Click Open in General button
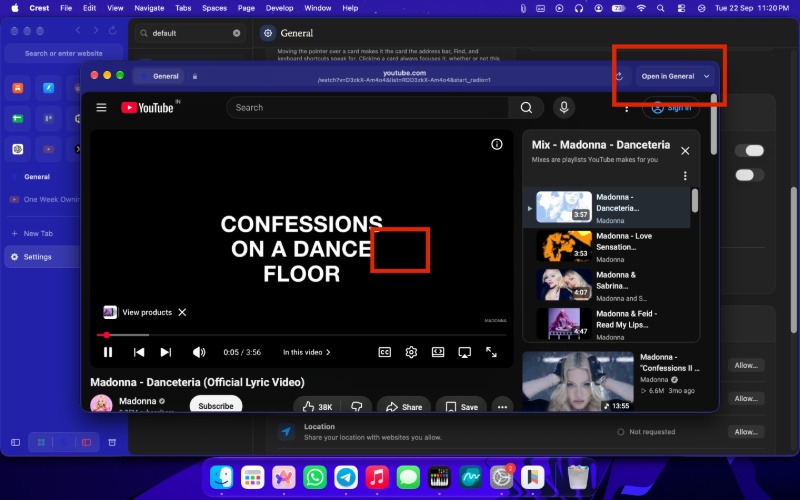This screenshot has height=500, width=800. 668,76
